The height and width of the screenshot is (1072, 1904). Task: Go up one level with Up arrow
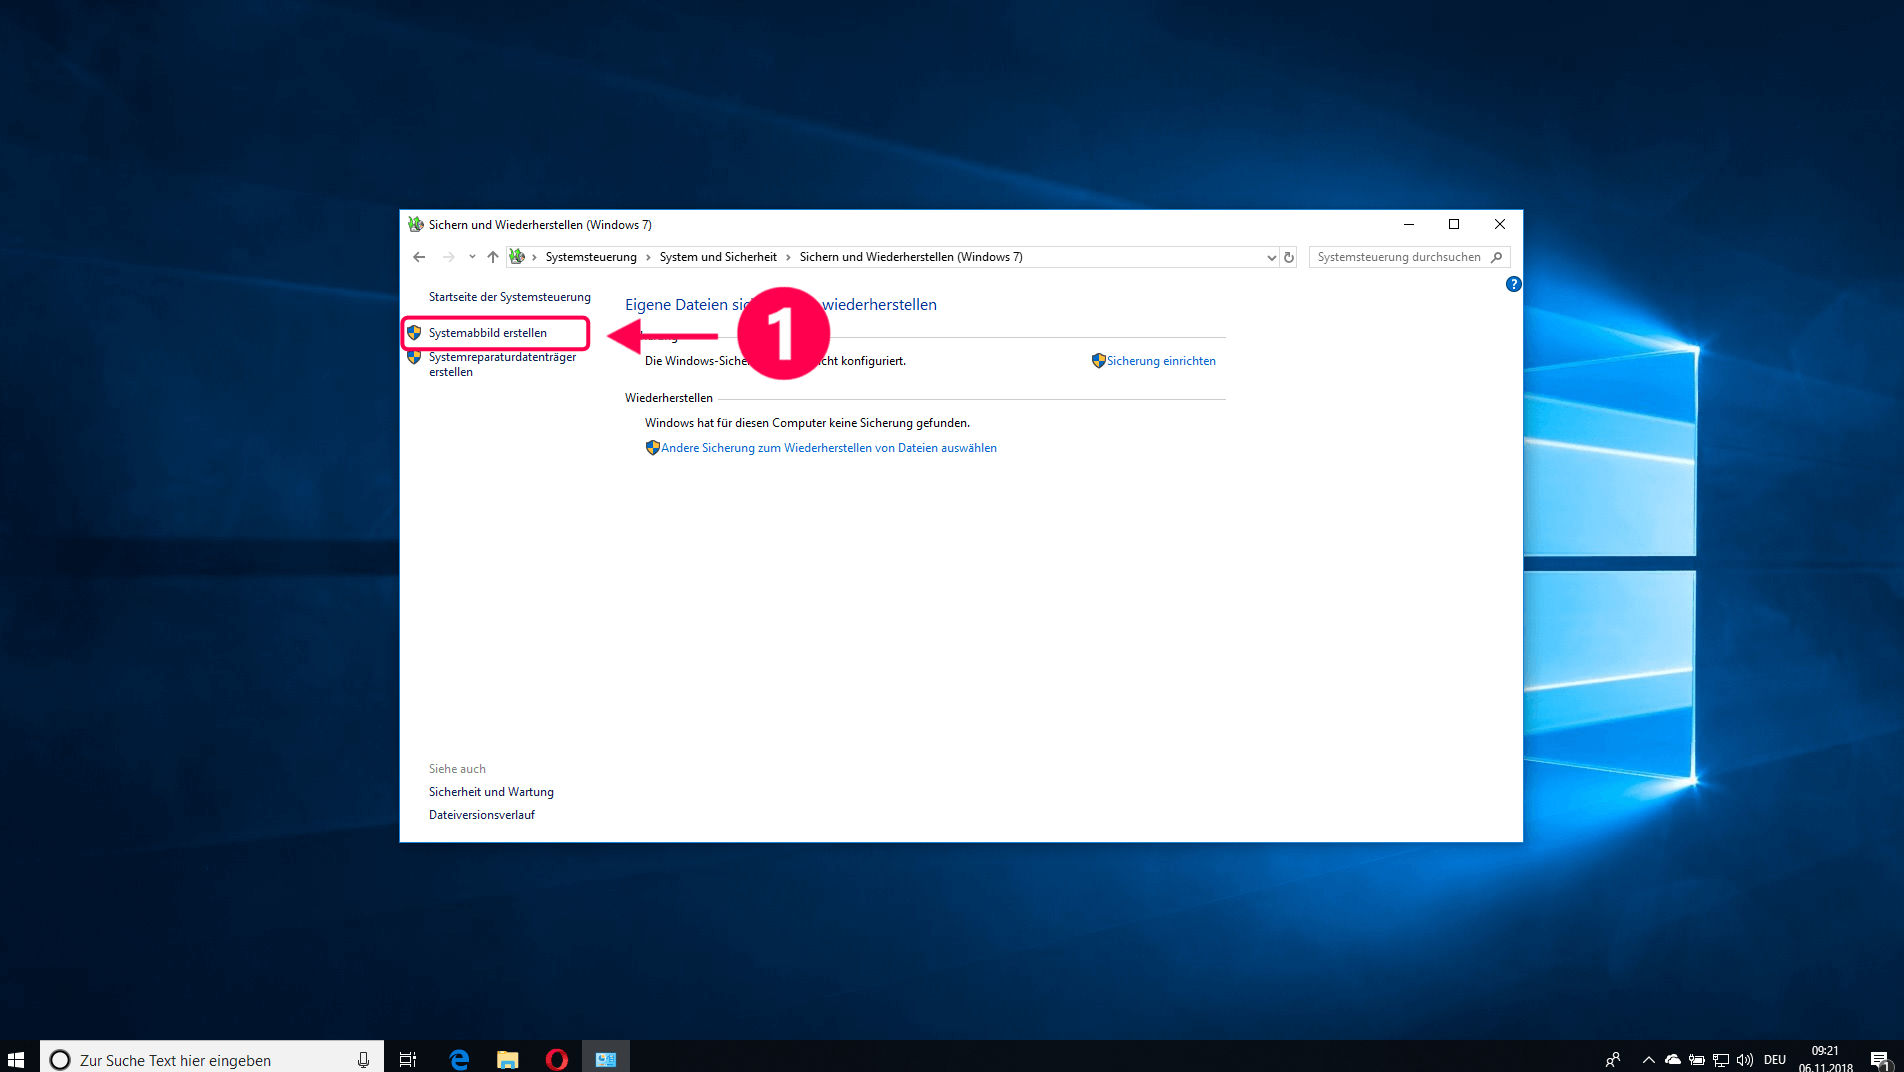(493, 257)
